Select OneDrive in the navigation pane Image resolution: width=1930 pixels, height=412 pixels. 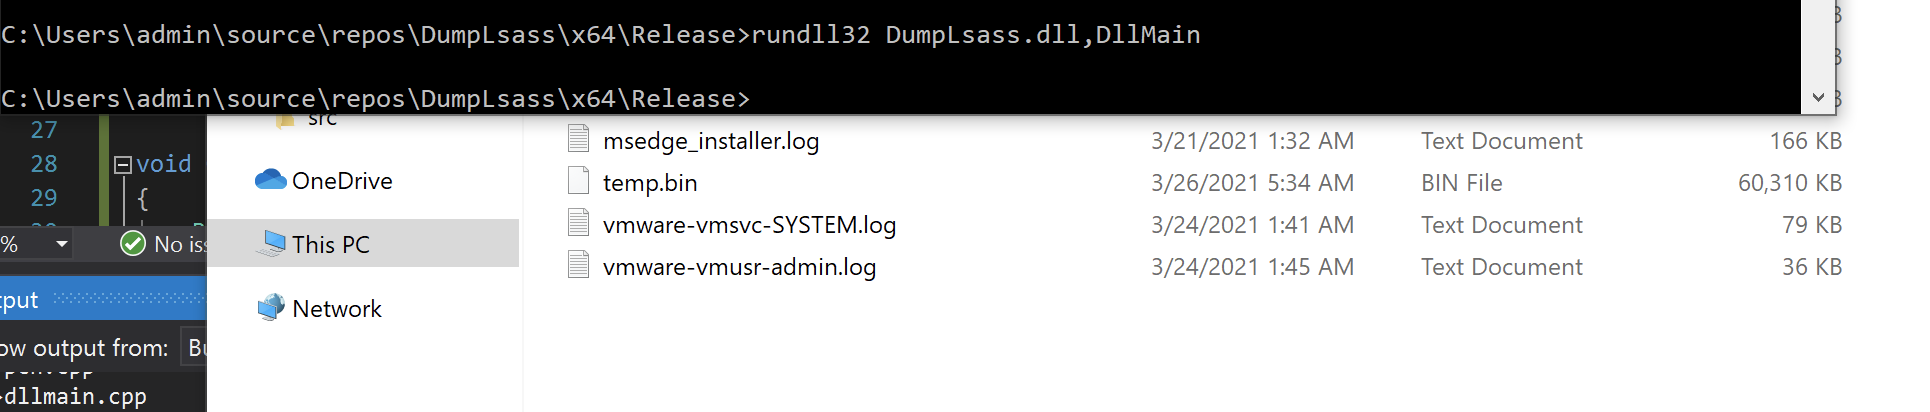[342, 180]
